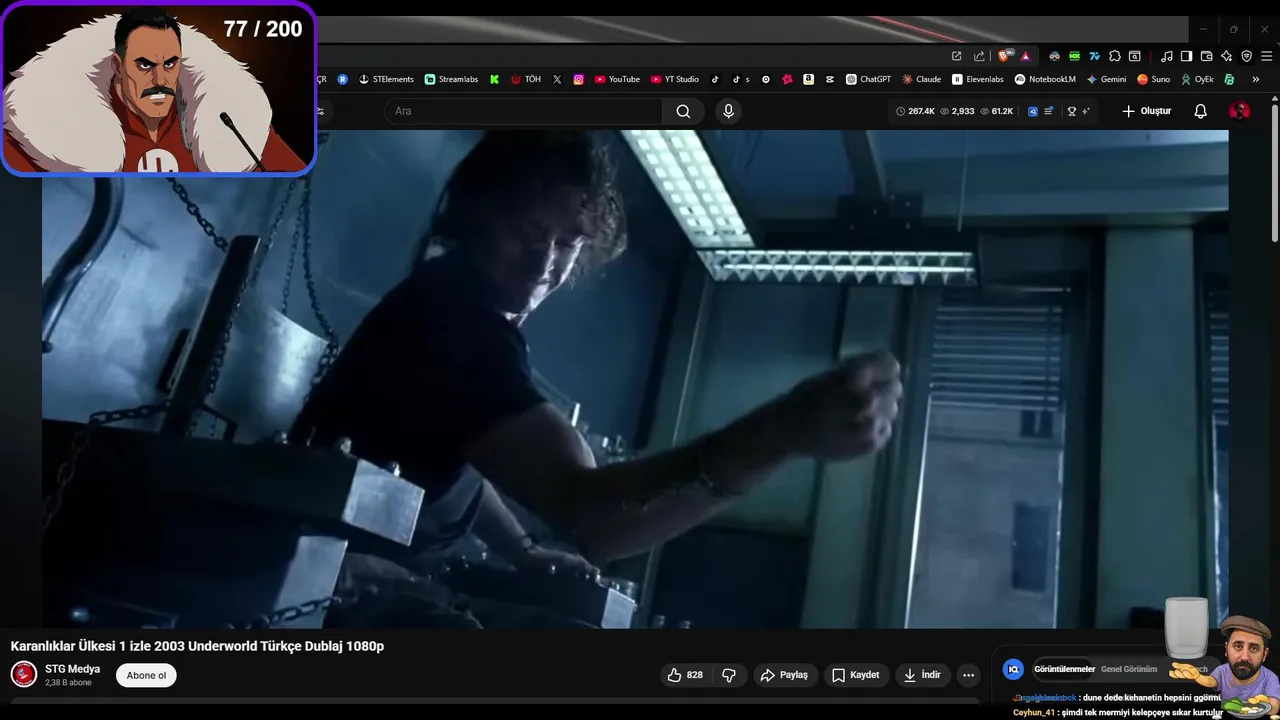Open the YouTube bookmark
The image size is (1280, 720).
point(617,79)
